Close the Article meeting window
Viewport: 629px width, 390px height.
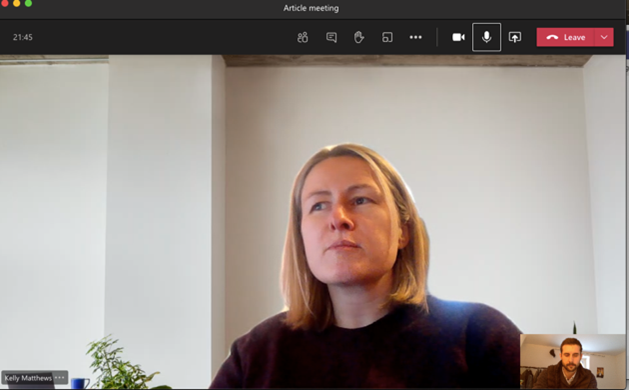[x=4, y=3]
